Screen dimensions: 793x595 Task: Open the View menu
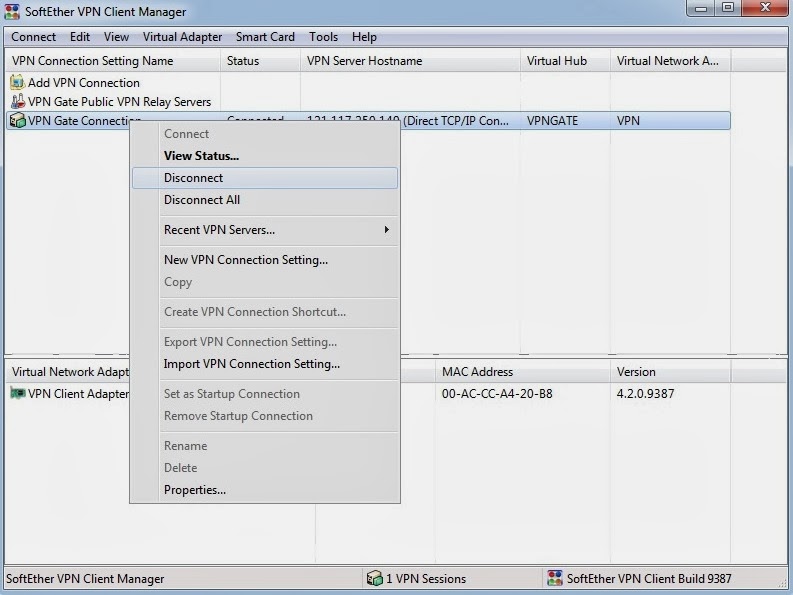[116, 37]
